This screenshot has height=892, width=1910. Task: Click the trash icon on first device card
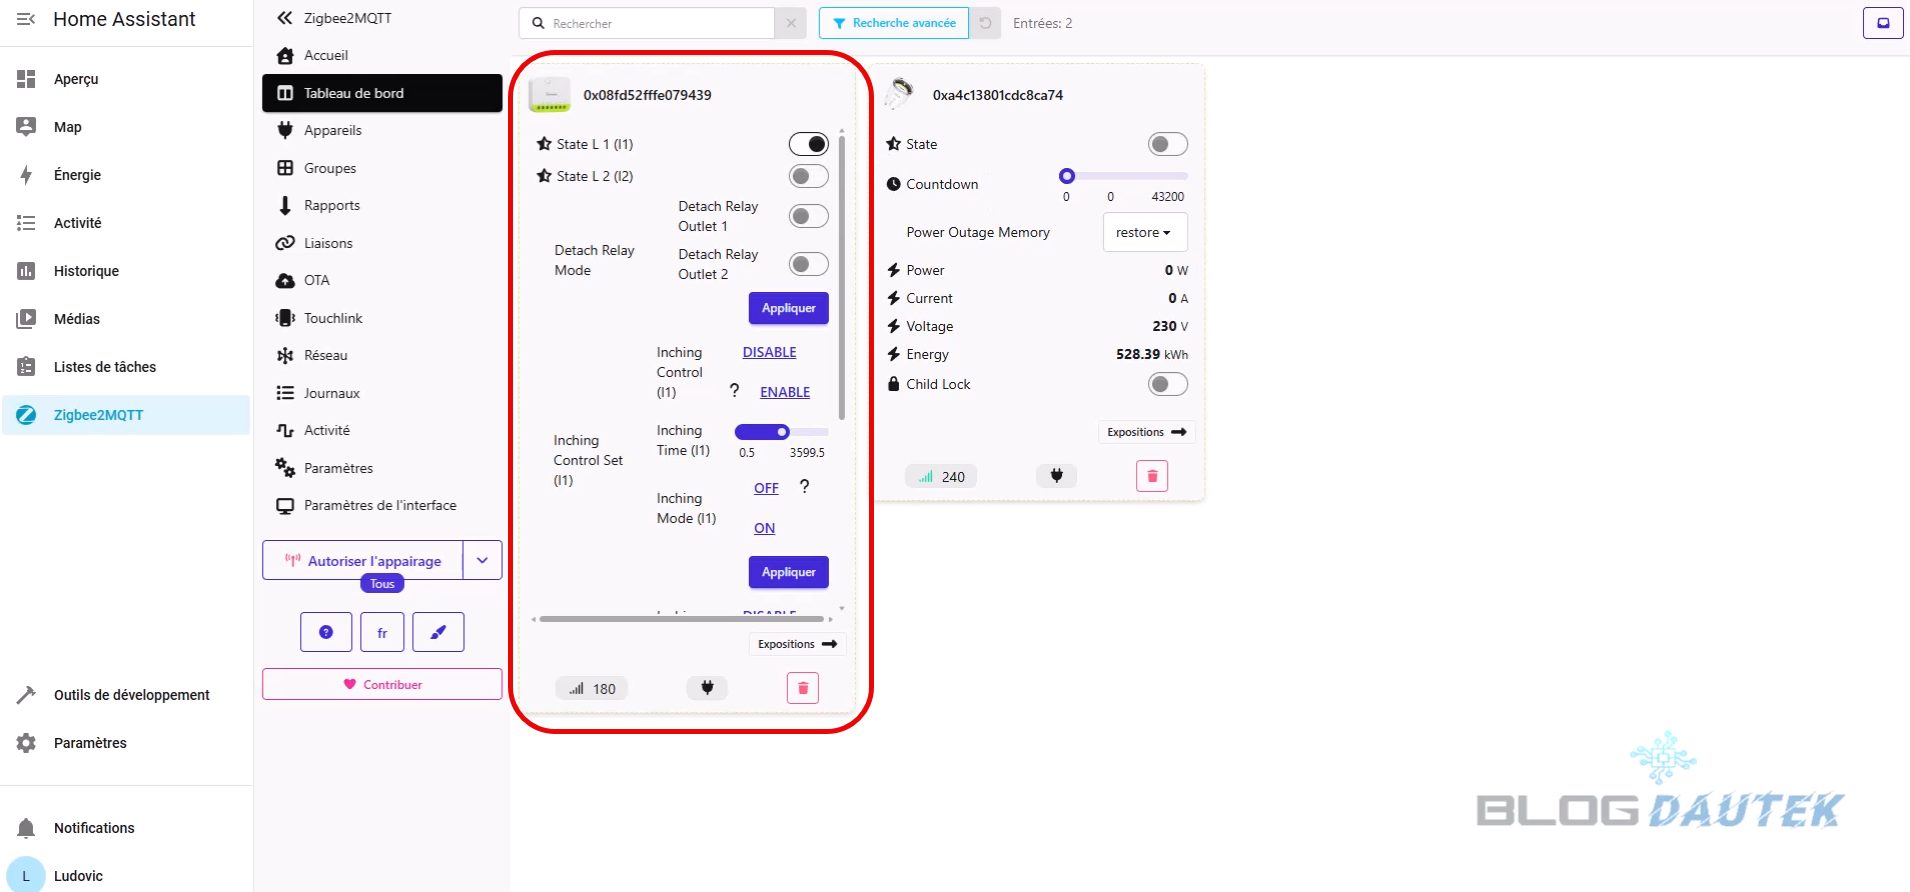pos(802,688)
